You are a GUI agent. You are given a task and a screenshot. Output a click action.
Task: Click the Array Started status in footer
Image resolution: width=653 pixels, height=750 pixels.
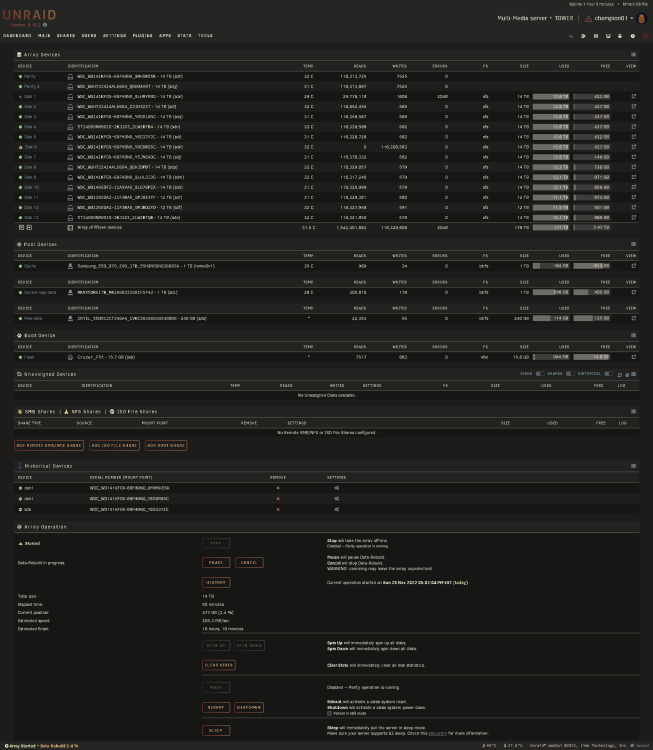[x=20, y=746]
